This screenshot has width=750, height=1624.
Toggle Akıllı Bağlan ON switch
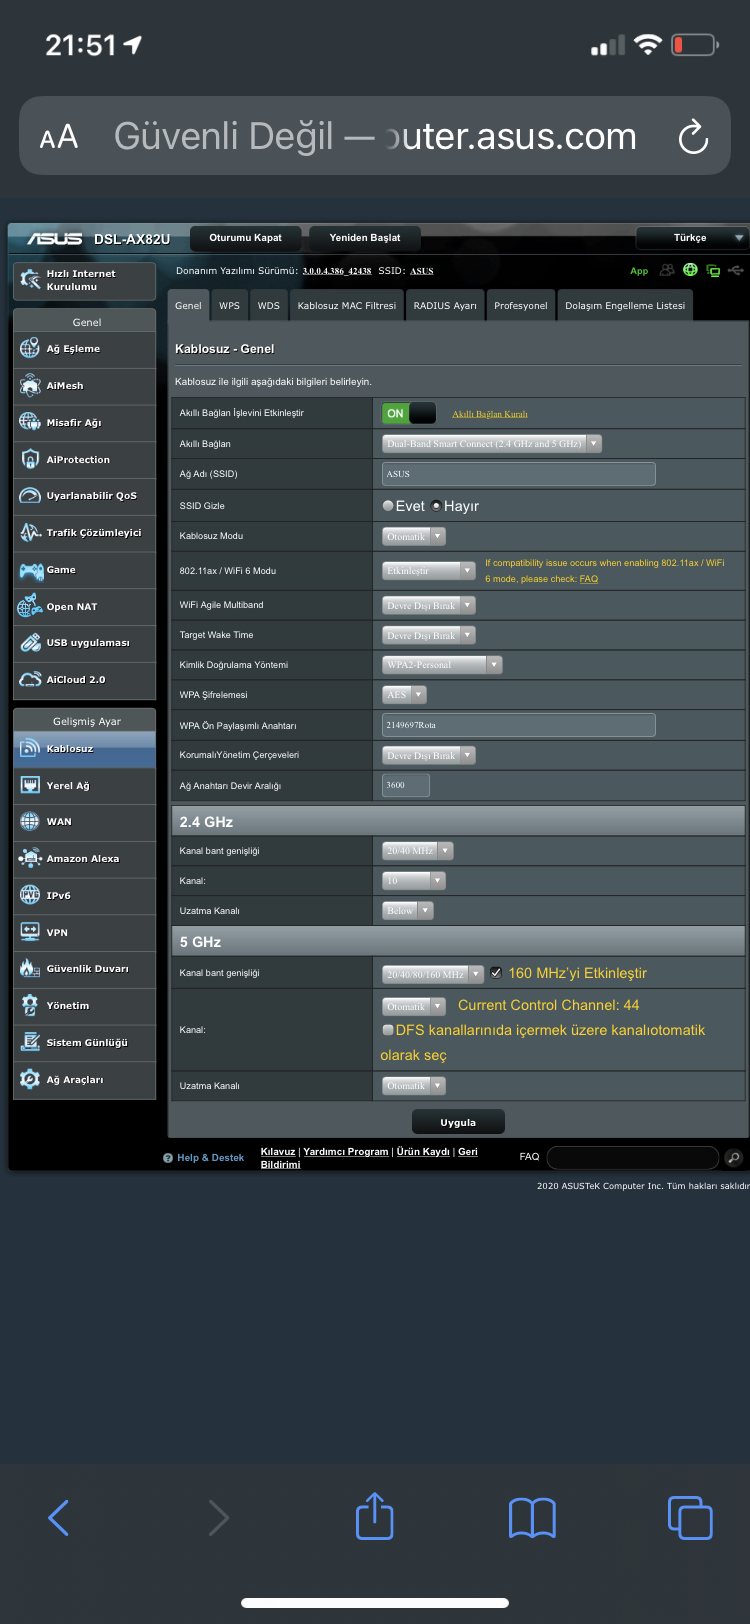tap(409, 413)
